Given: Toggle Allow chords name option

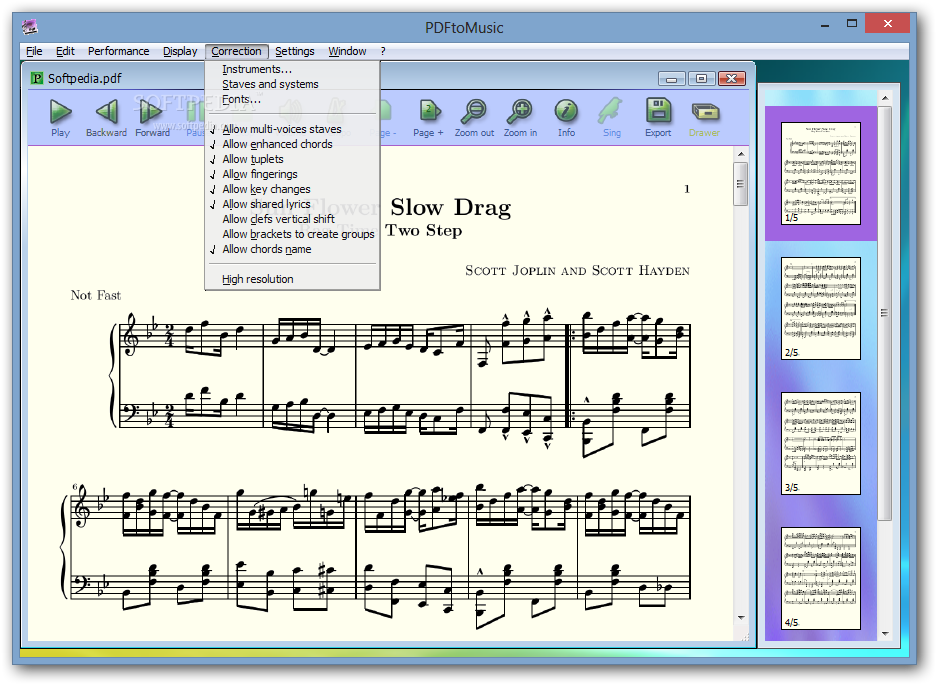Looking at the screenshot, I should 292,249.
